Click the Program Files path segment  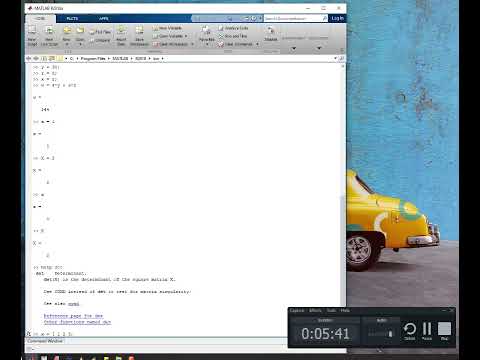(93, 59)
